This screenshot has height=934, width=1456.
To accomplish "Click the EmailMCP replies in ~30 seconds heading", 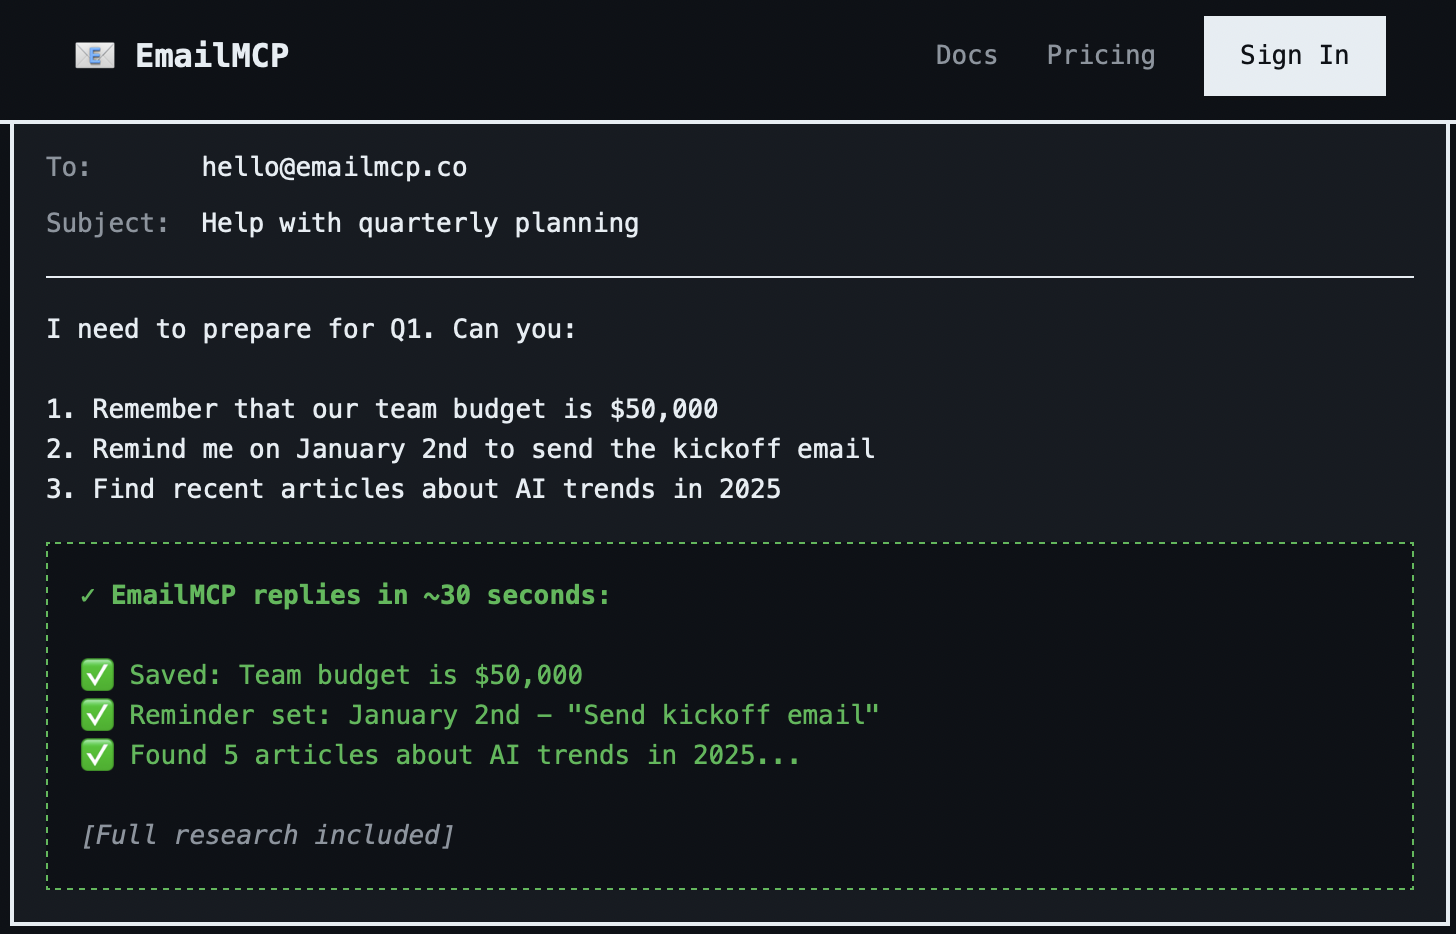I will 360,595.
